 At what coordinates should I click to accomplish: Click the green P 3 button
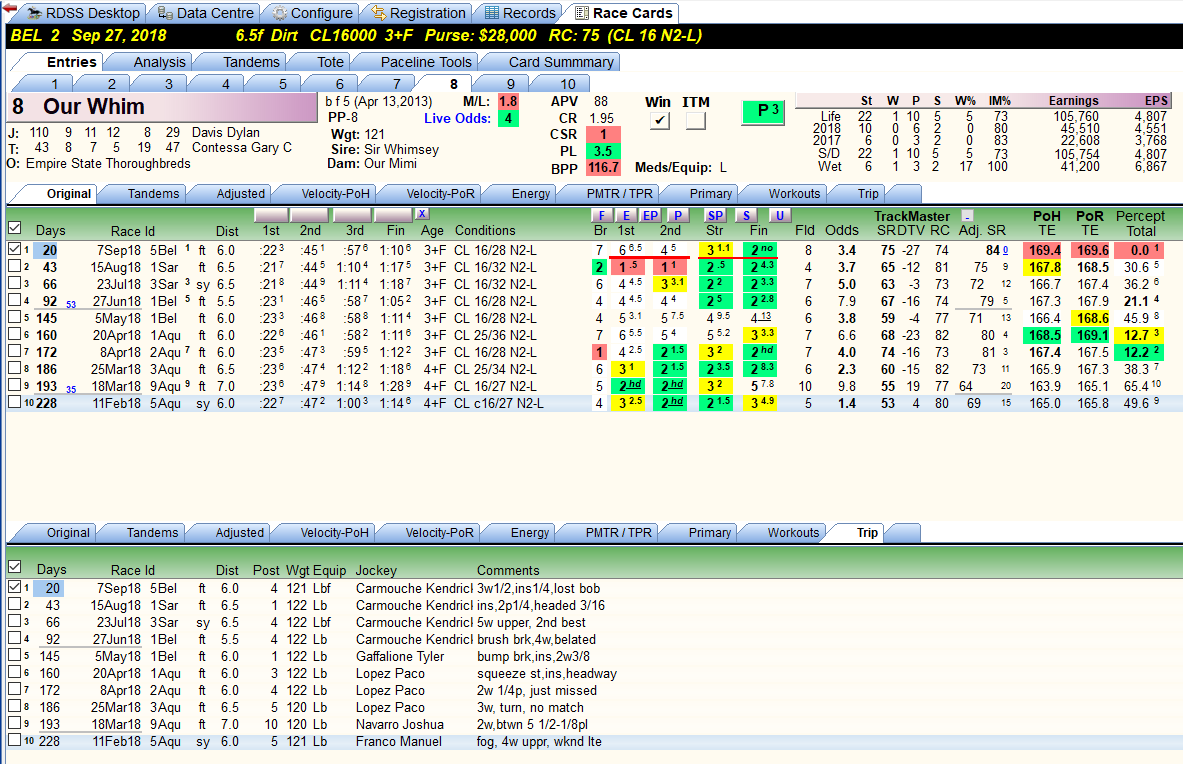764,112
